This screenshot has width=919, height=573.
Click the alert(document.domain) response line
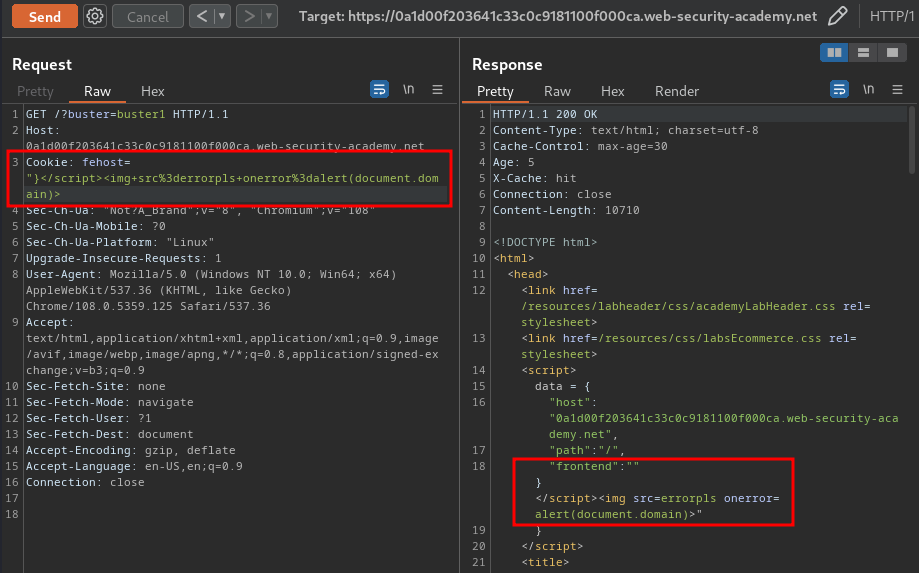pyautogui.click(x=618, y=514)
